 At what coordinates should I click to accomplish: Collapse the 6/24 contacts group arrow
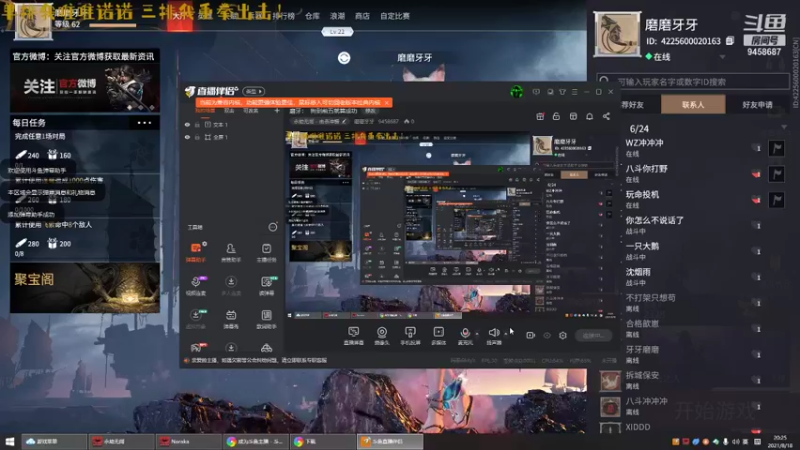pos(784,127)
